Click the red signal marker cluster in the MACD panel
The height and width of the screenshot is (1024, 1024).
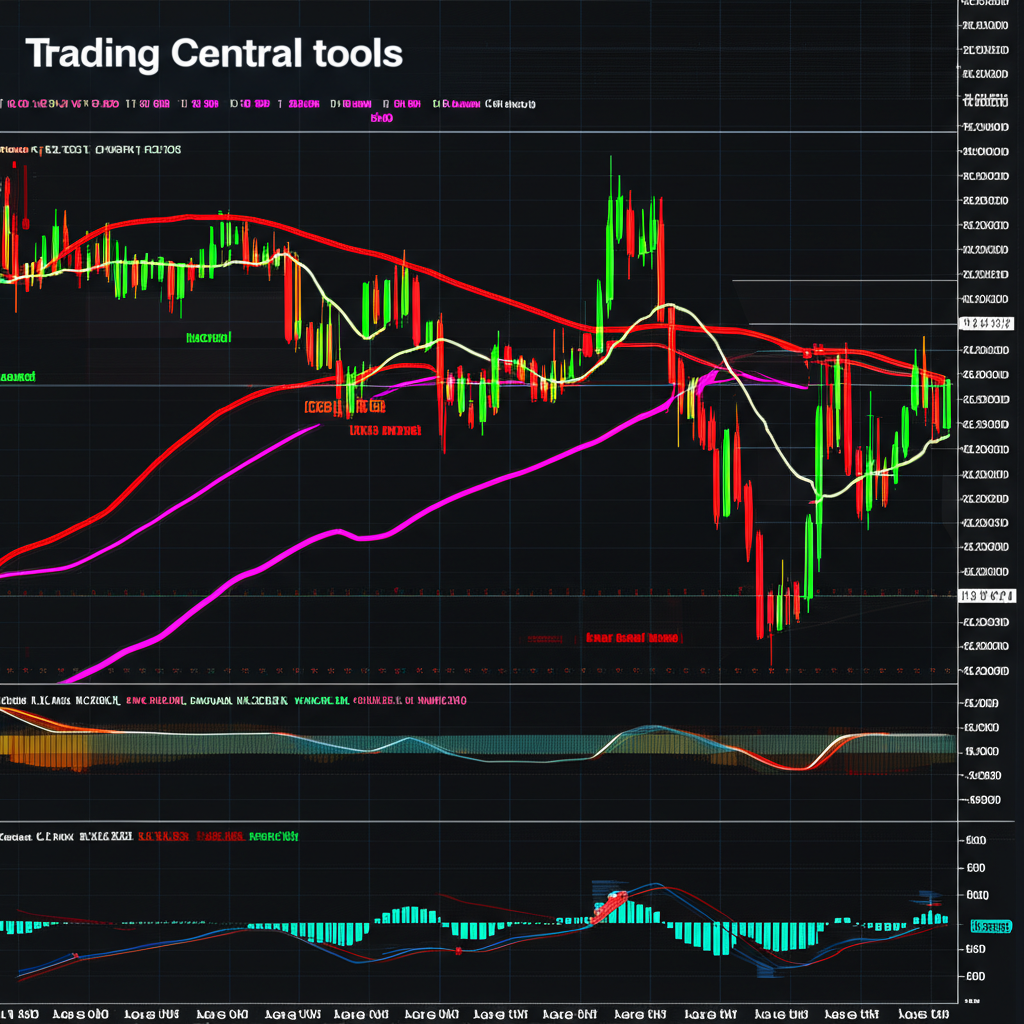(x=609, y=905)
